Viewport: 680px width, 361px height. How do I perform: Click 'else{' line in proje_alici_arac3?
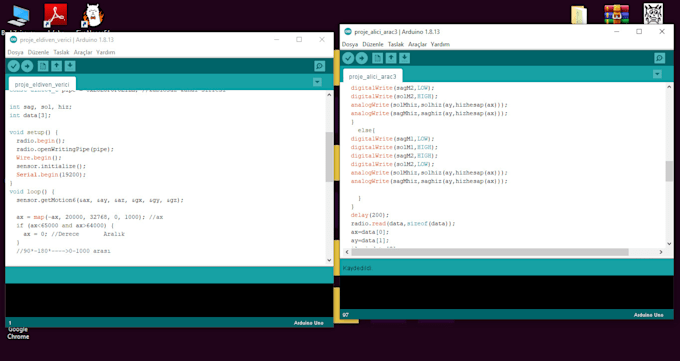coord(366,130)
